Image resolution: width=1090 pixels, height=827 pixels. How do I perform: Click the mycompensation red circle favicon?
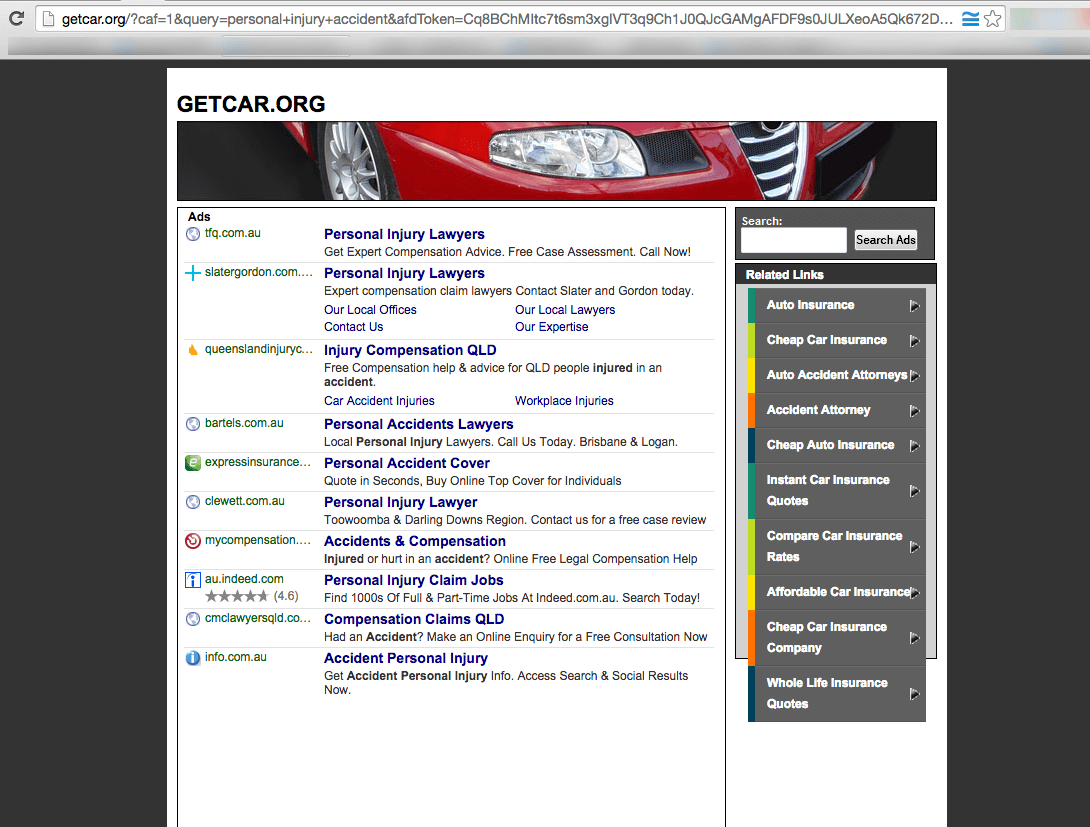192,541
